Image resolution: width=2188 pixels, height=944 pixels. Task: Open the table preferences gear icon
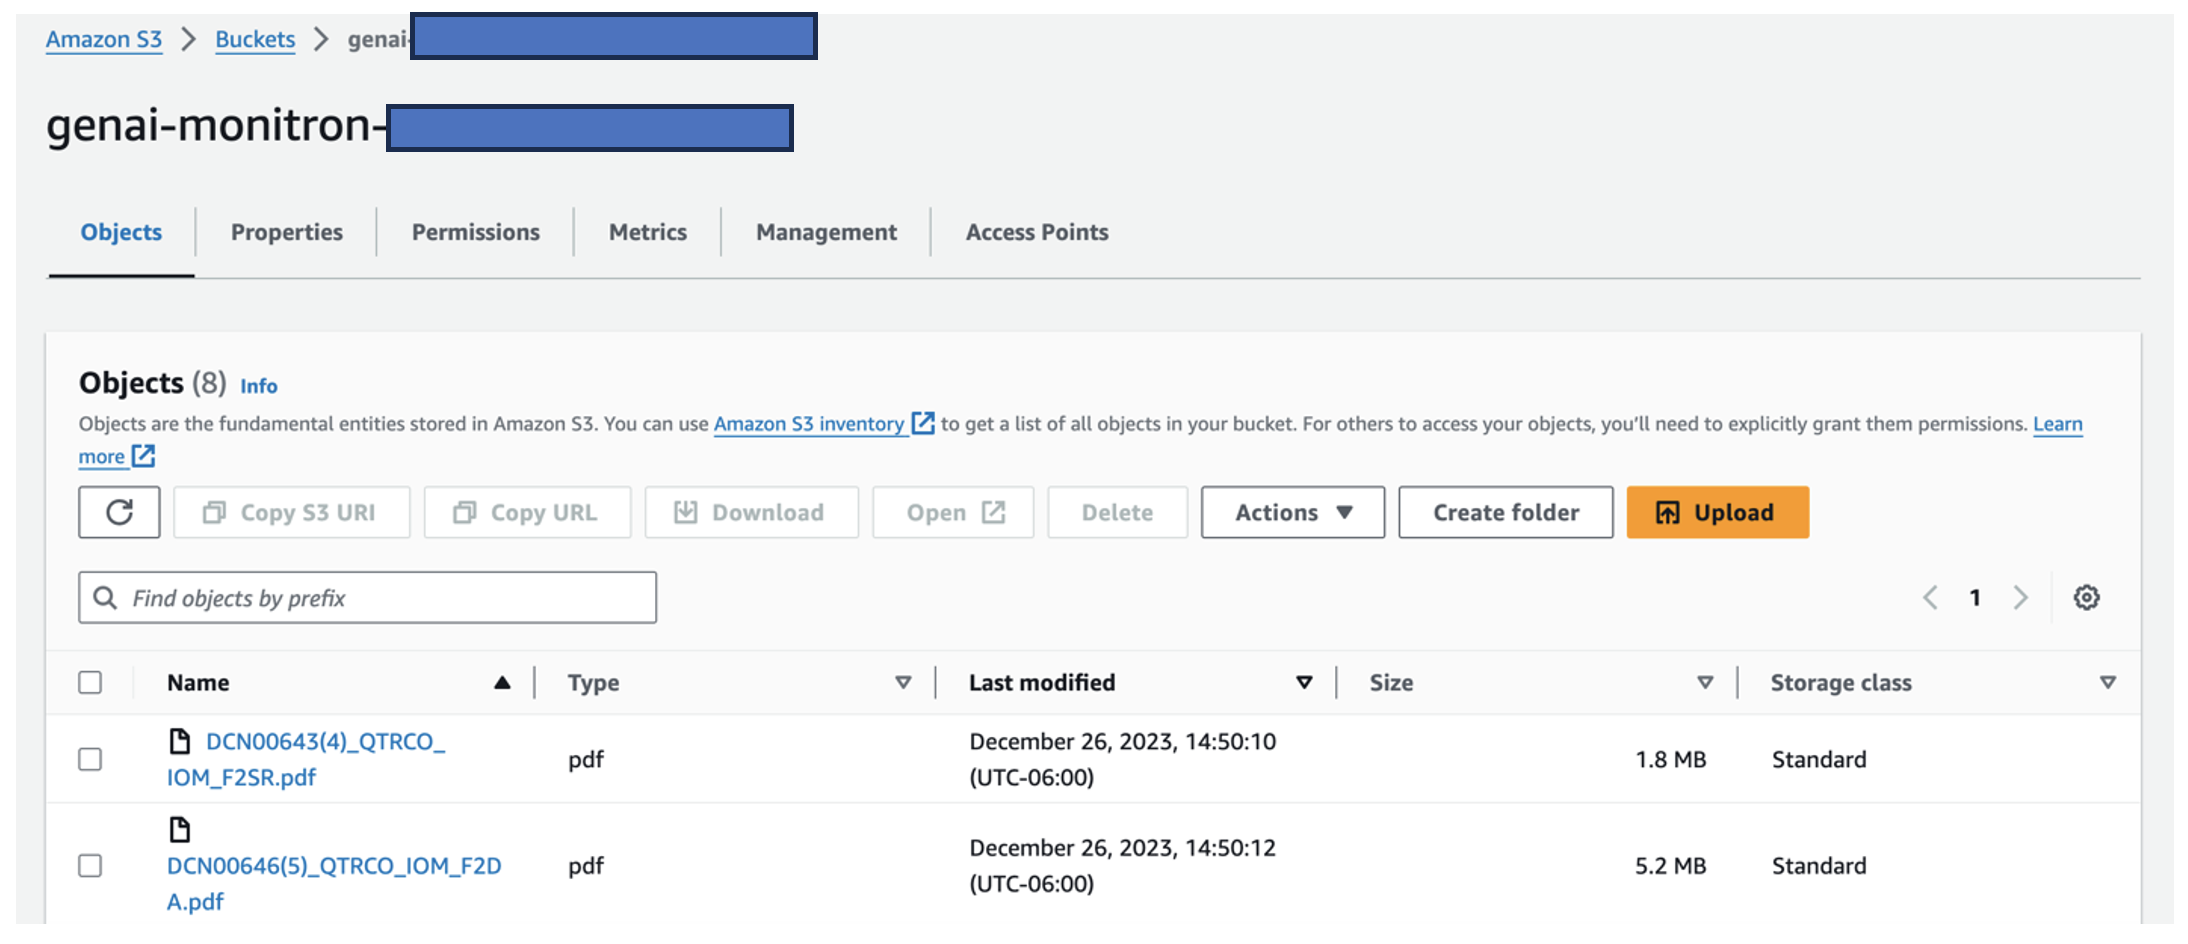coord(2086,598)
